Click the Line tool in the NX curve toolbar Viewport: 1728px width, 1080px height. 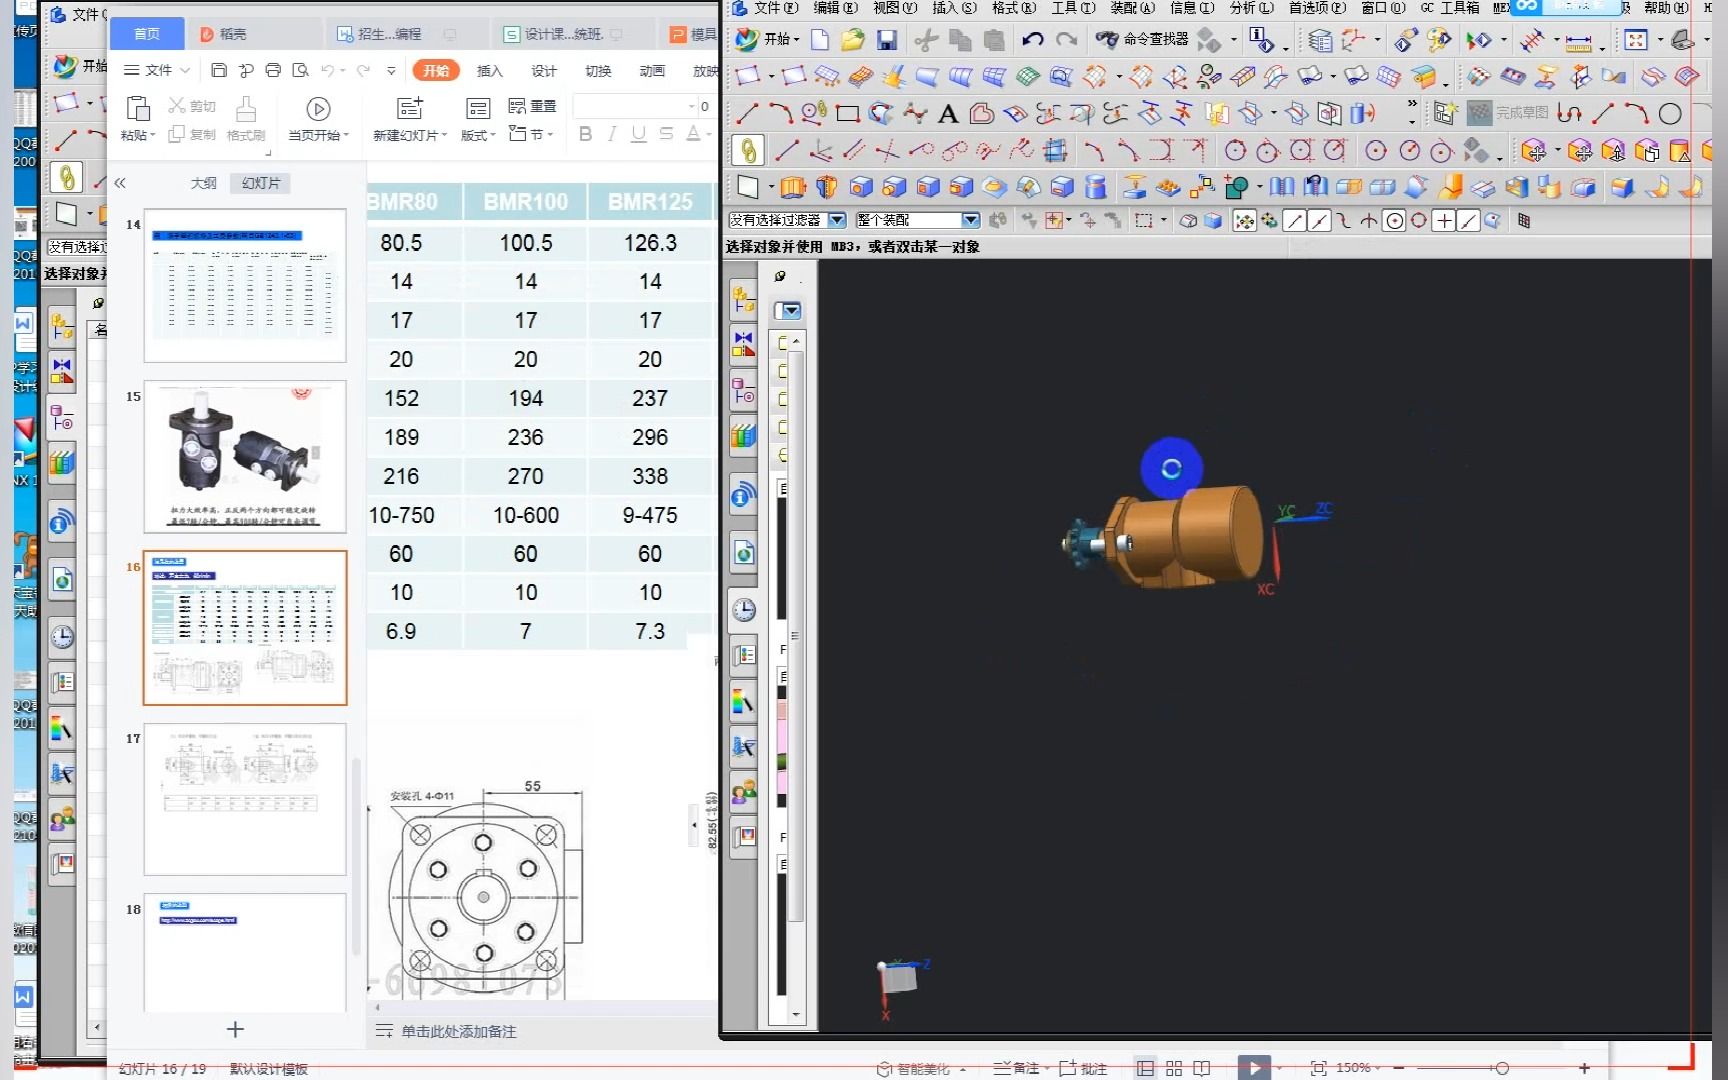click(747, 114)
